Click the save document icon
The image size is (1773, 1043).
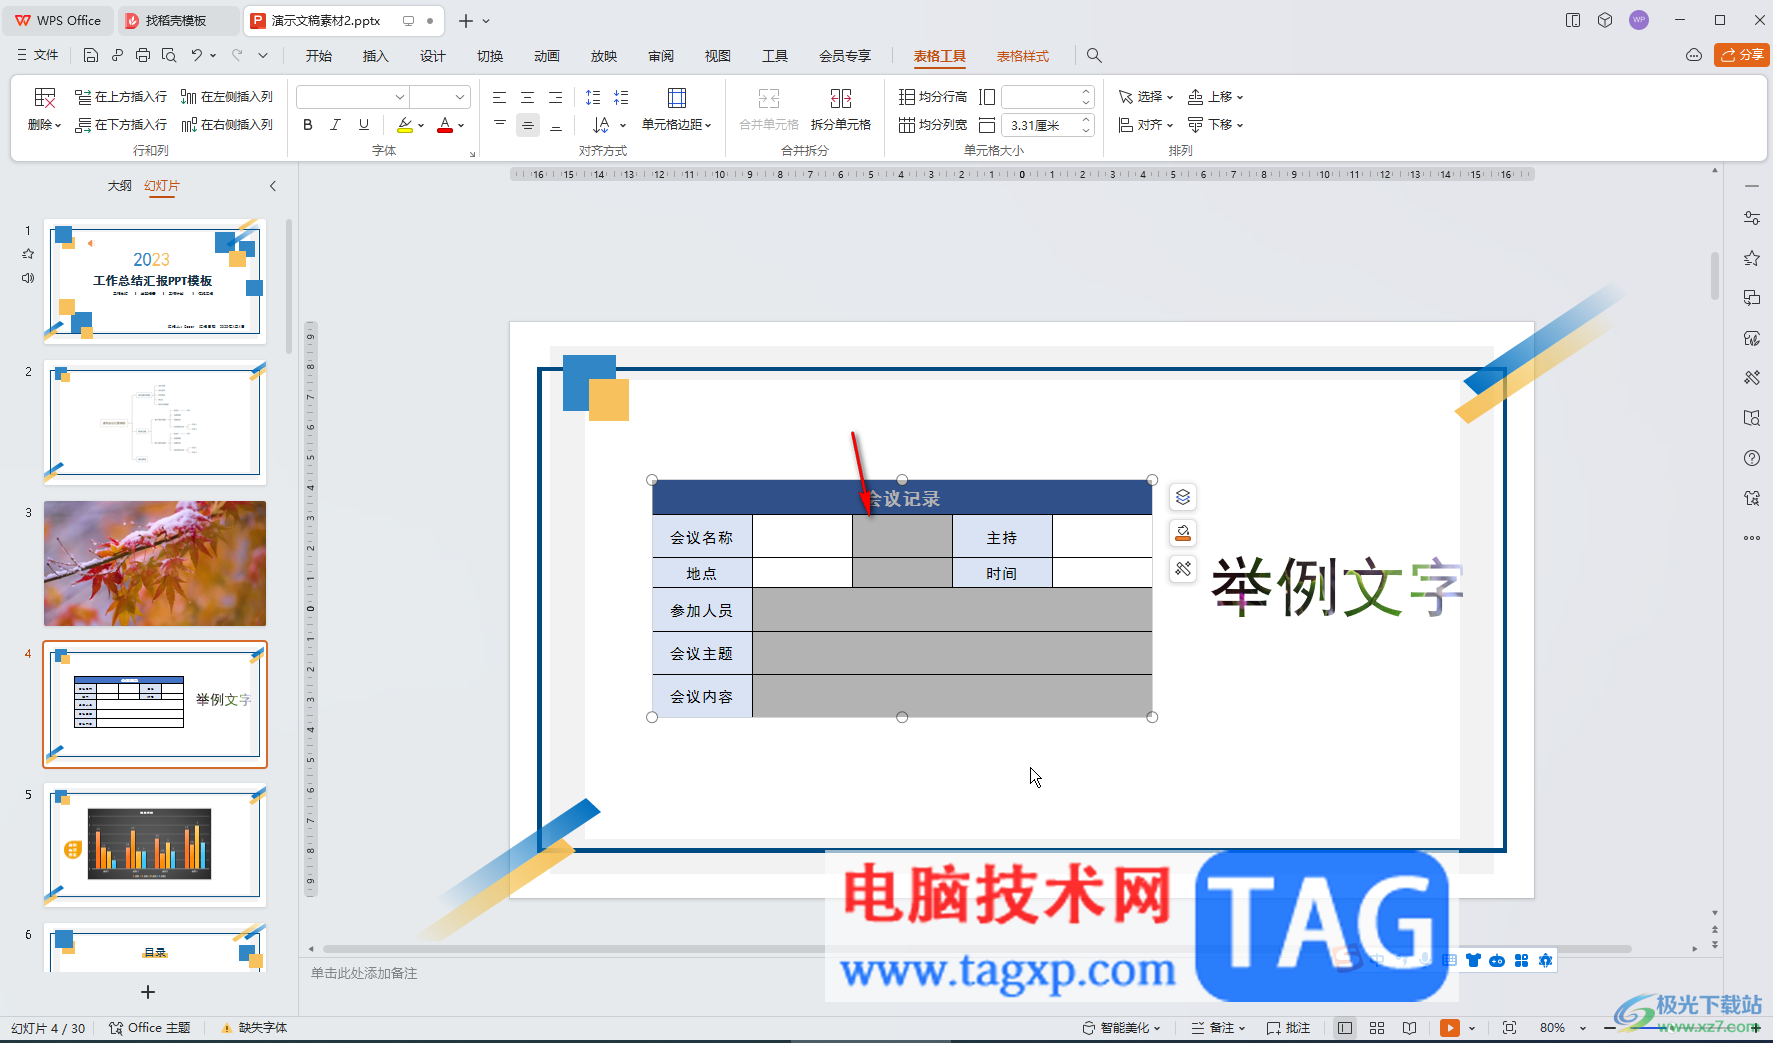[x=91, y=56]
